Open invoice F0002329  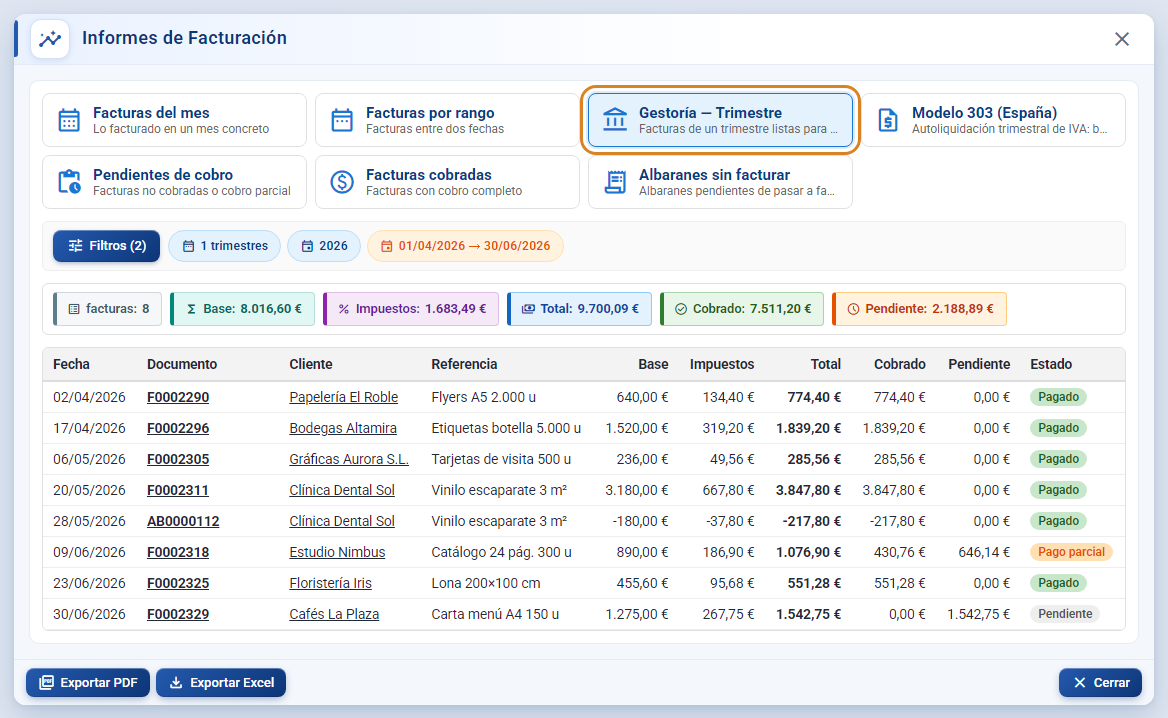[x=178, y=614]
